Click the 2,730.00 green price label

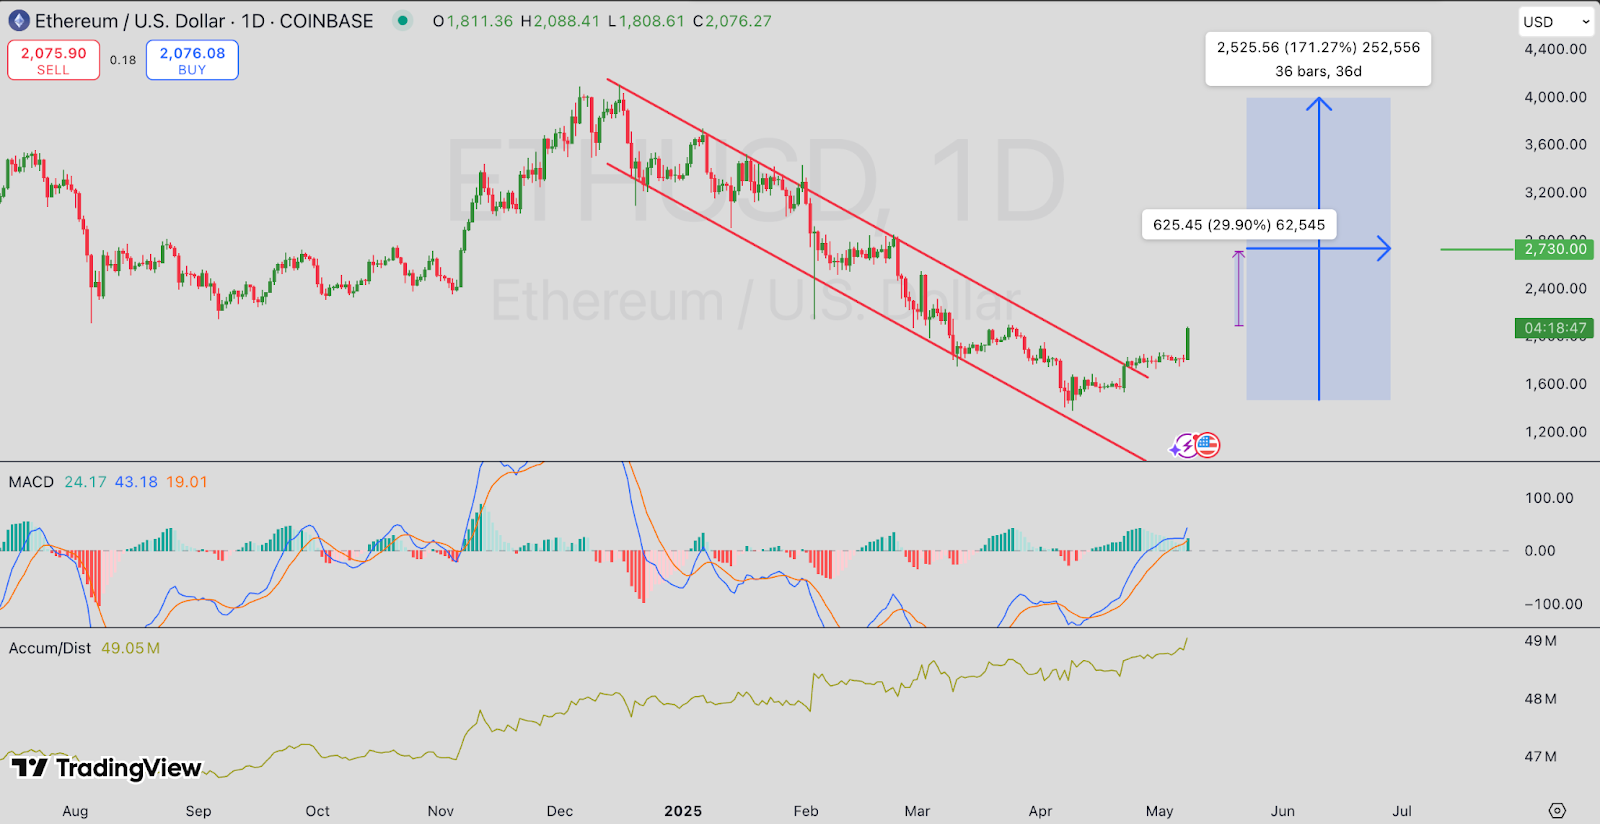1554,249
